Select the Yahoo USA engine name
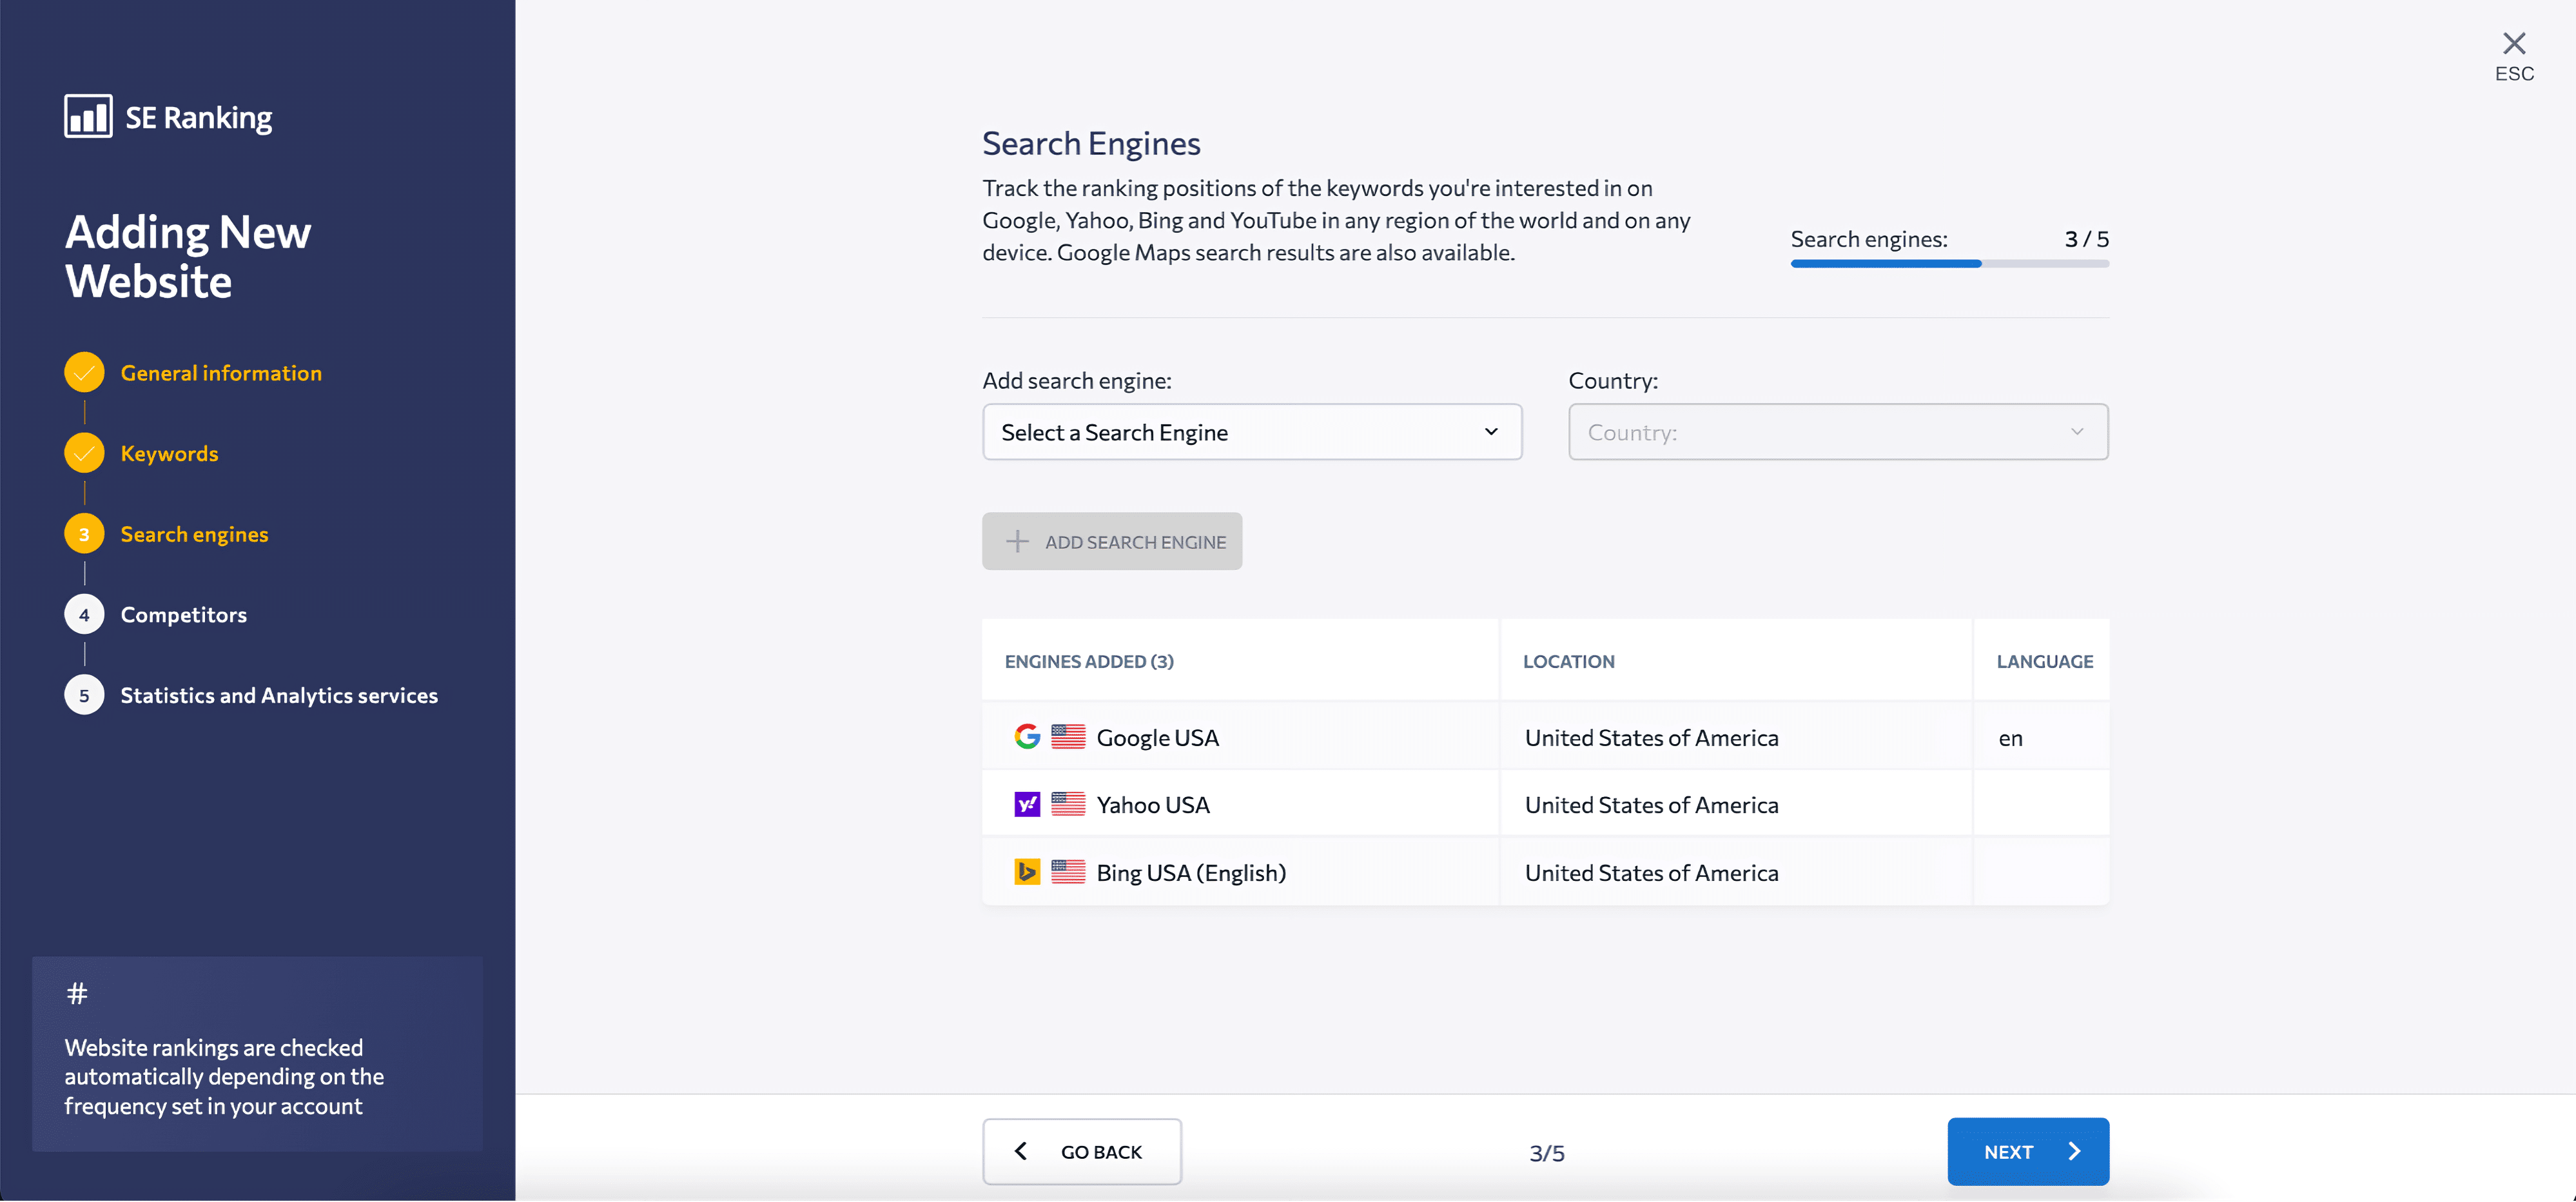Viewport: 2576px width, 1202px height. (1152, 805)
